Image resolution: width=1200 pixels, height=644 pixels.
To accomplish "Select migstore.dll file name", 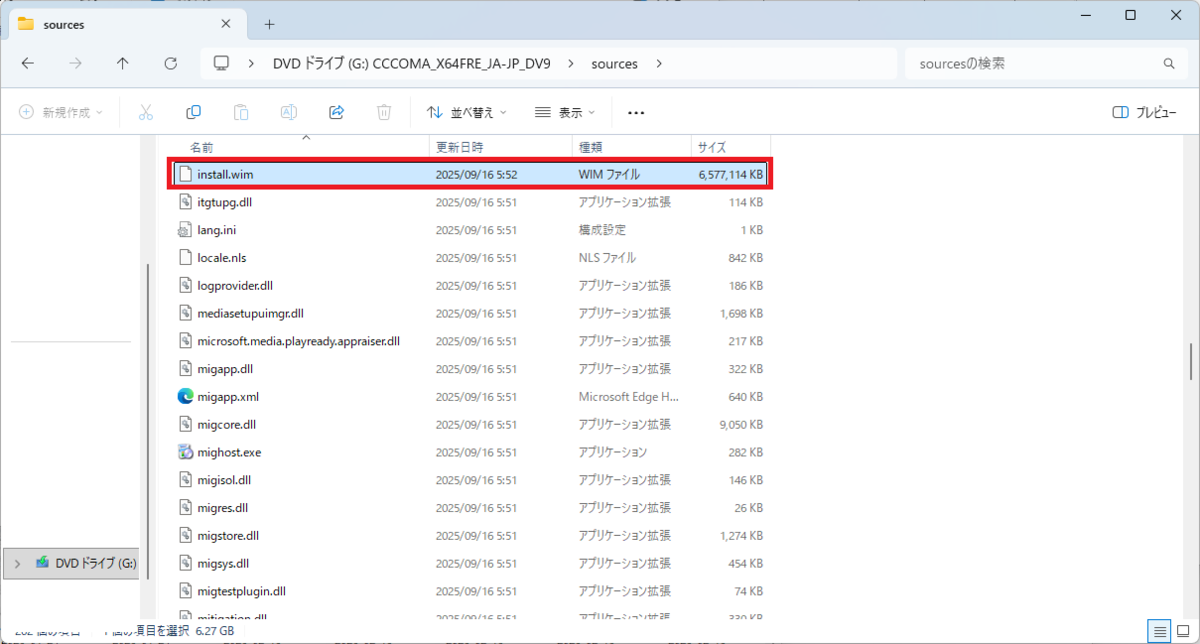I will [x=228, y=536].
